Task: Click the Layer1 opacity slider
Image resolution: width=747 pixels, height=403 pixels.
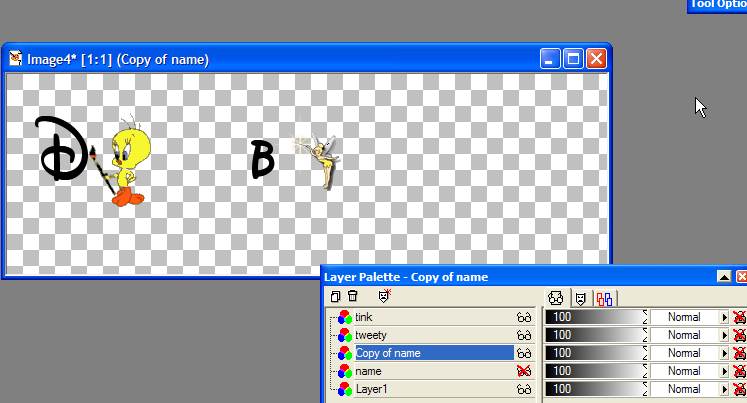Action: tap(596, 389)
